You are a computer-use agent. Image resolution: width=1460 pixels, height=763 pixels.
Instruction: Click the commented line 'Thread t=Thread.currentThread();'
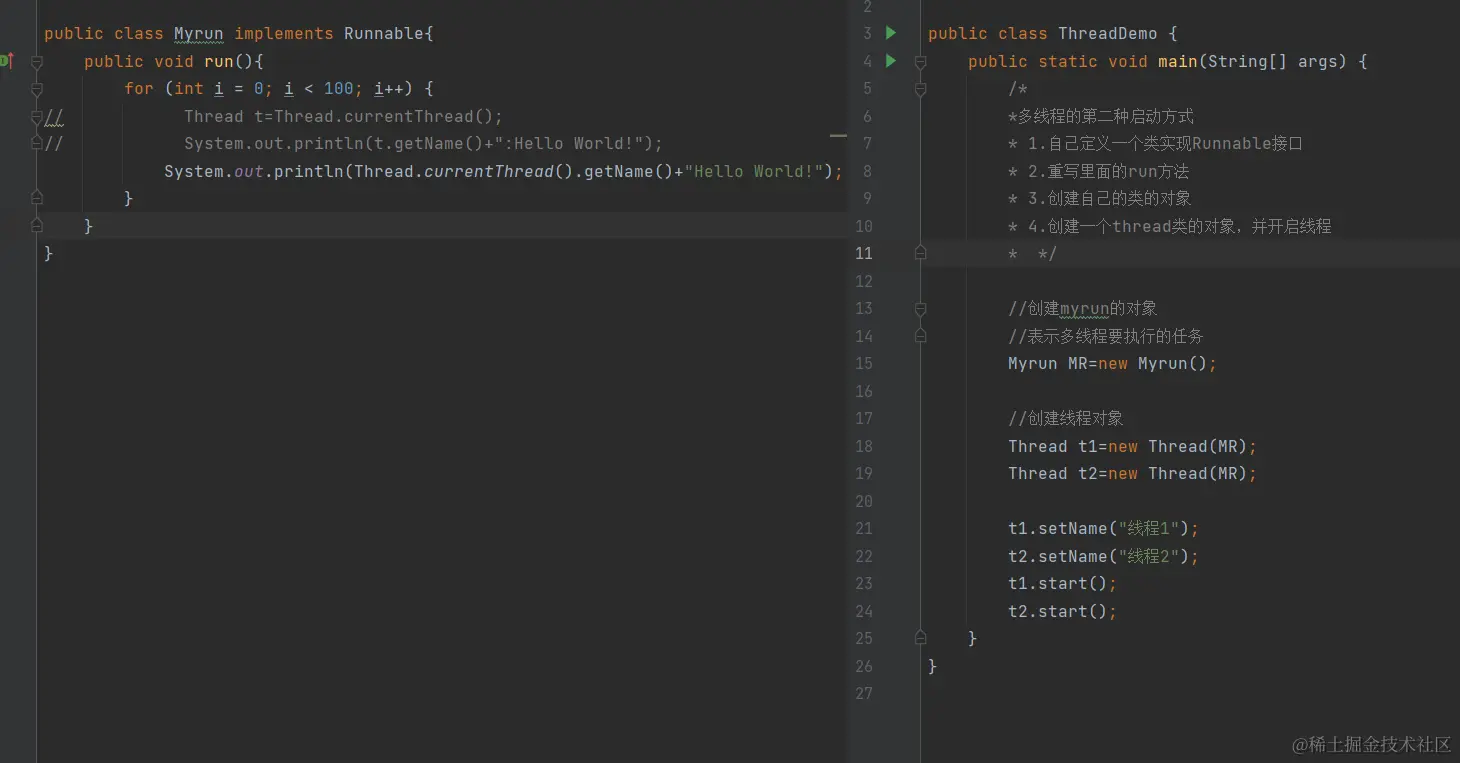click(x=344, y=116)
